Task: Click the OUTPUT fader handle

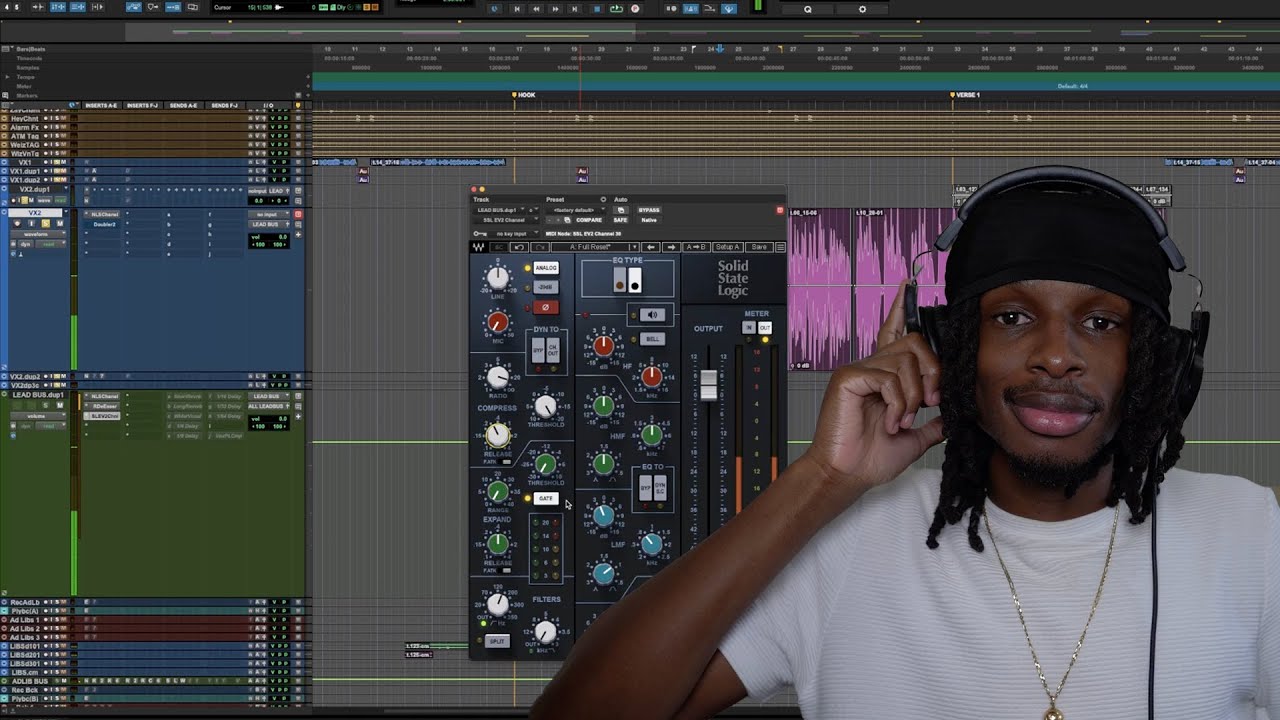Action: click(x=709, y=386)
